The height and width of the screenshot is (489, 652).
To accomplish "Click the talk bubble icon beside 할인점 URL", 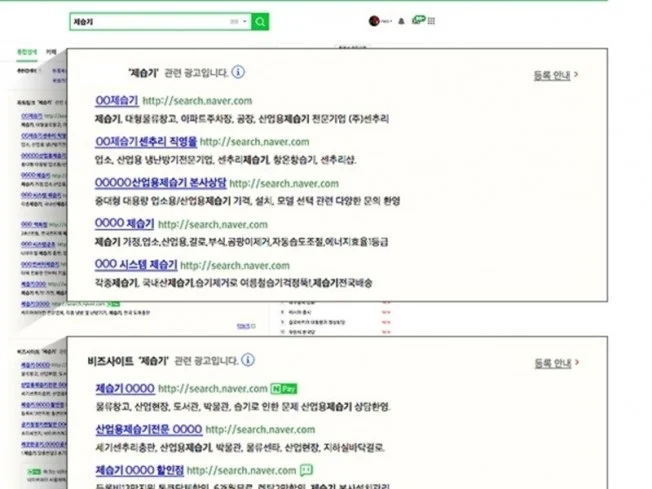I will tap(306, 470).
